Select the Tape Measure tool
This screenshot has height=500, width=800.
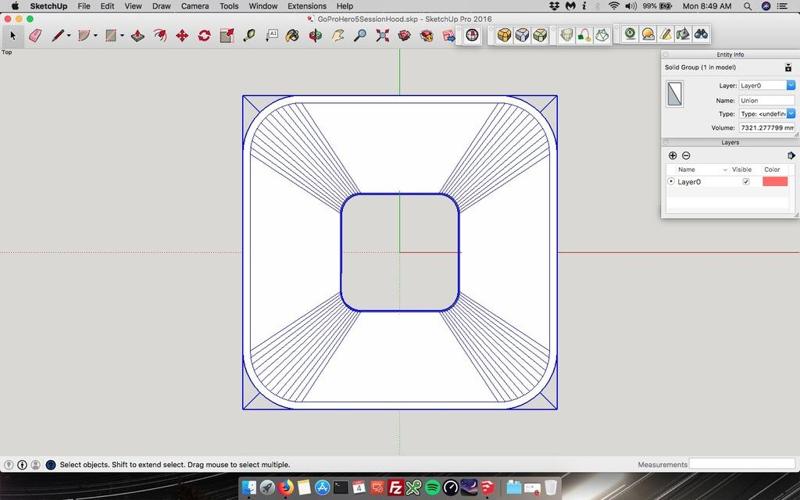[249, 35]
